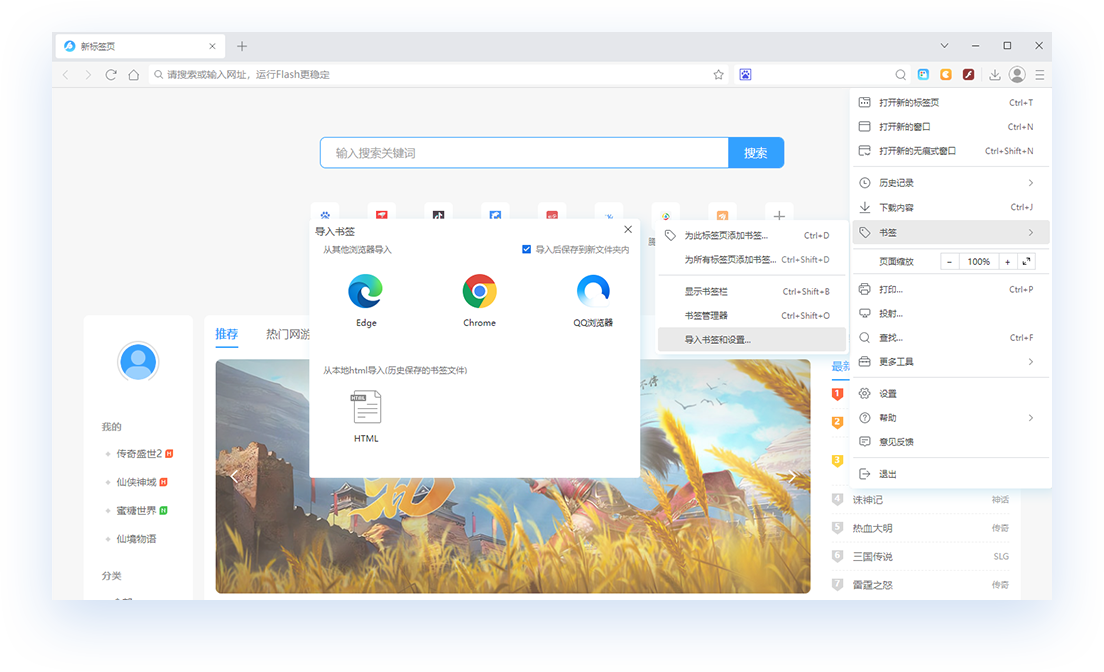Open the user avatar profile icon
The width and height of the screenshot is (1104, 672).
(1017, 75)
